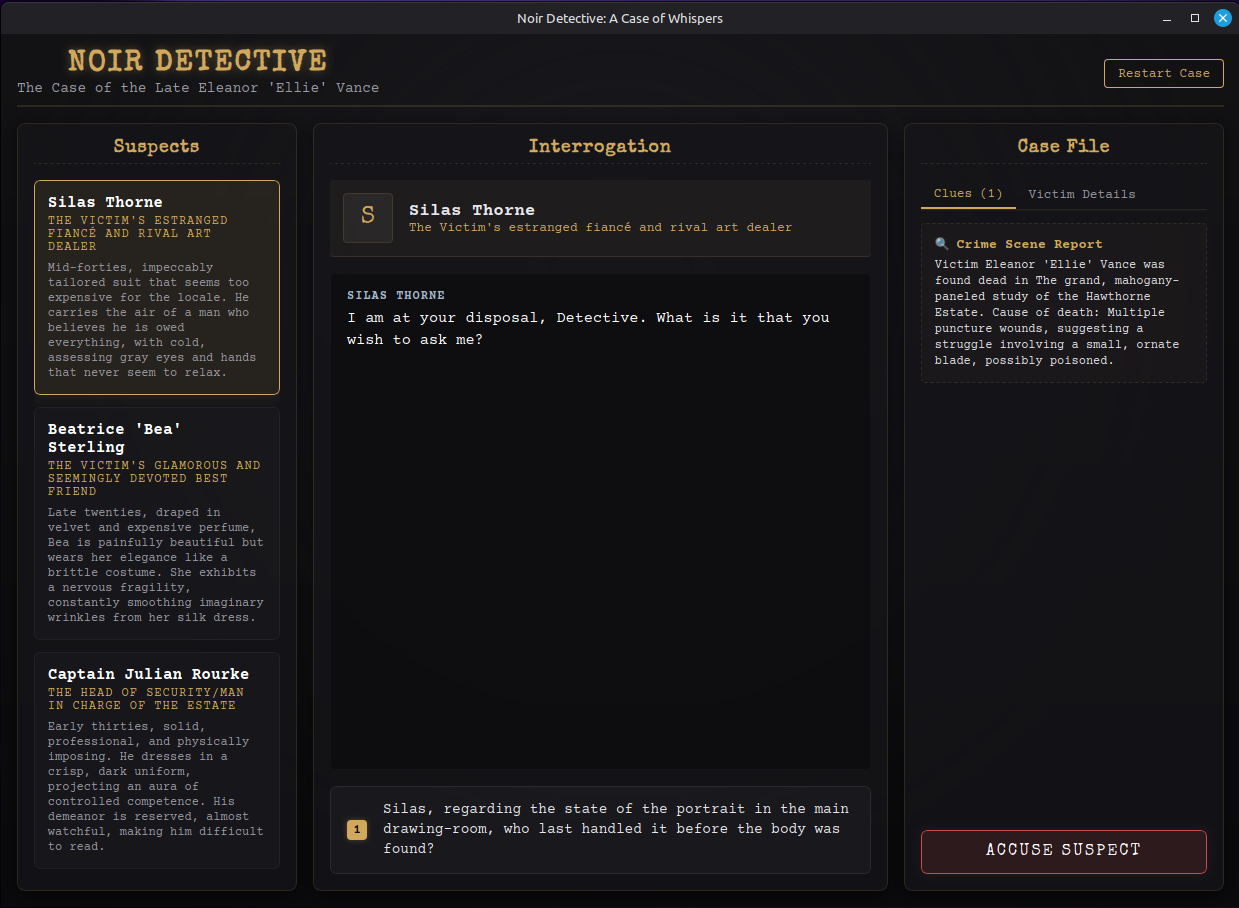
Task: Open the Crime Scene Report clue card
Action: coord(1063,302)
